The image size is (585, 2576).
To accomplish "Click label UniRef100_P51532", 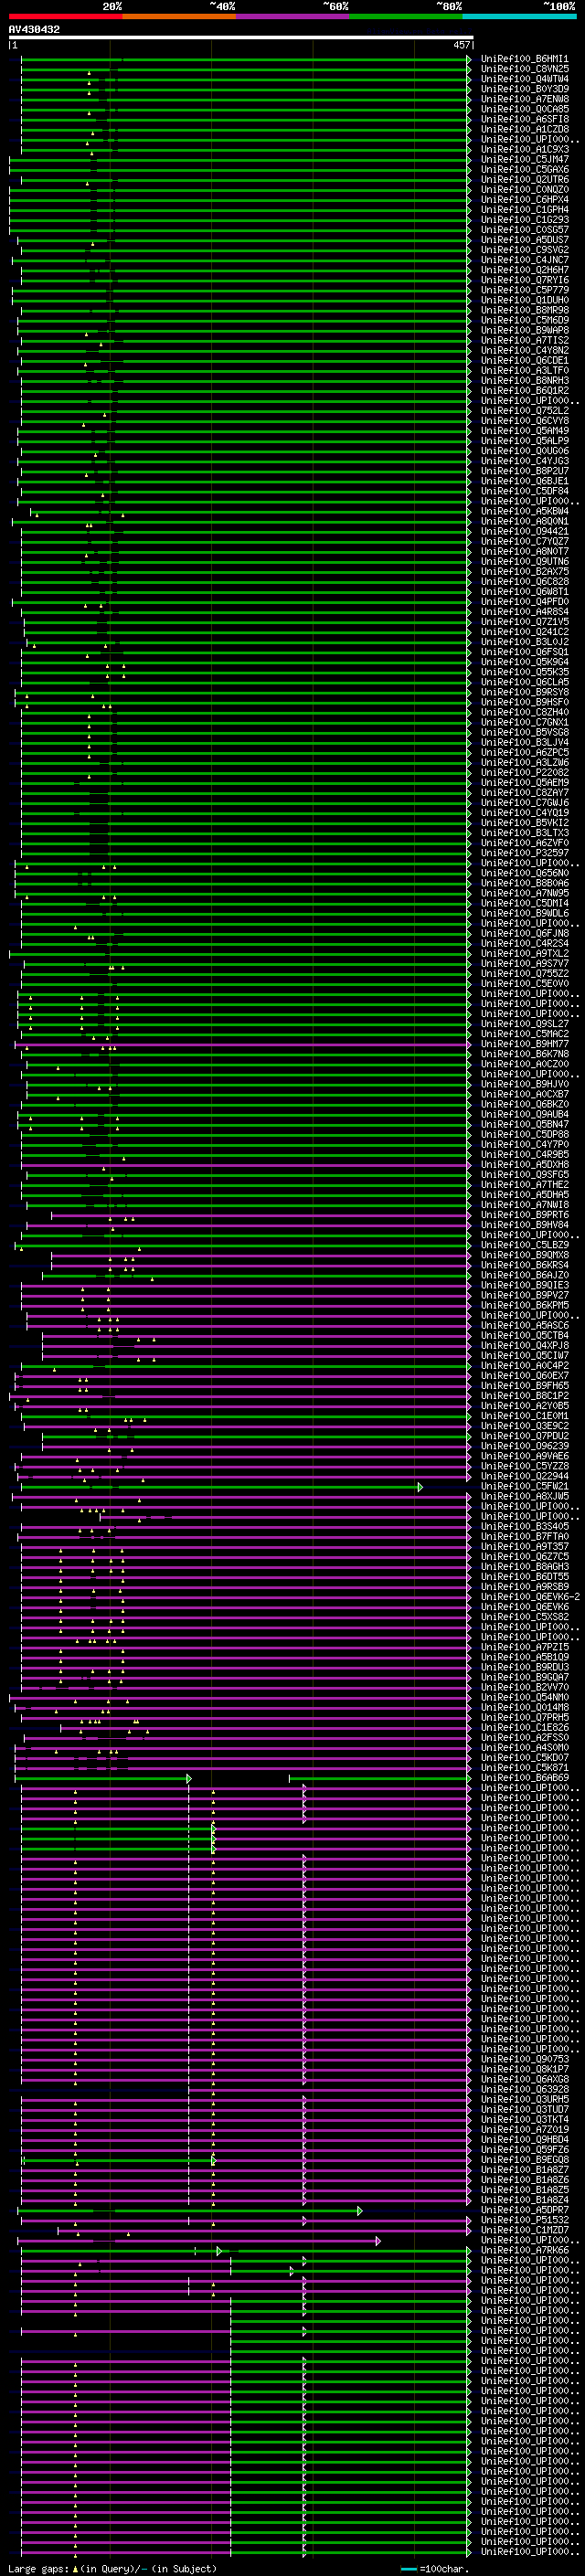I will 525,2220.
